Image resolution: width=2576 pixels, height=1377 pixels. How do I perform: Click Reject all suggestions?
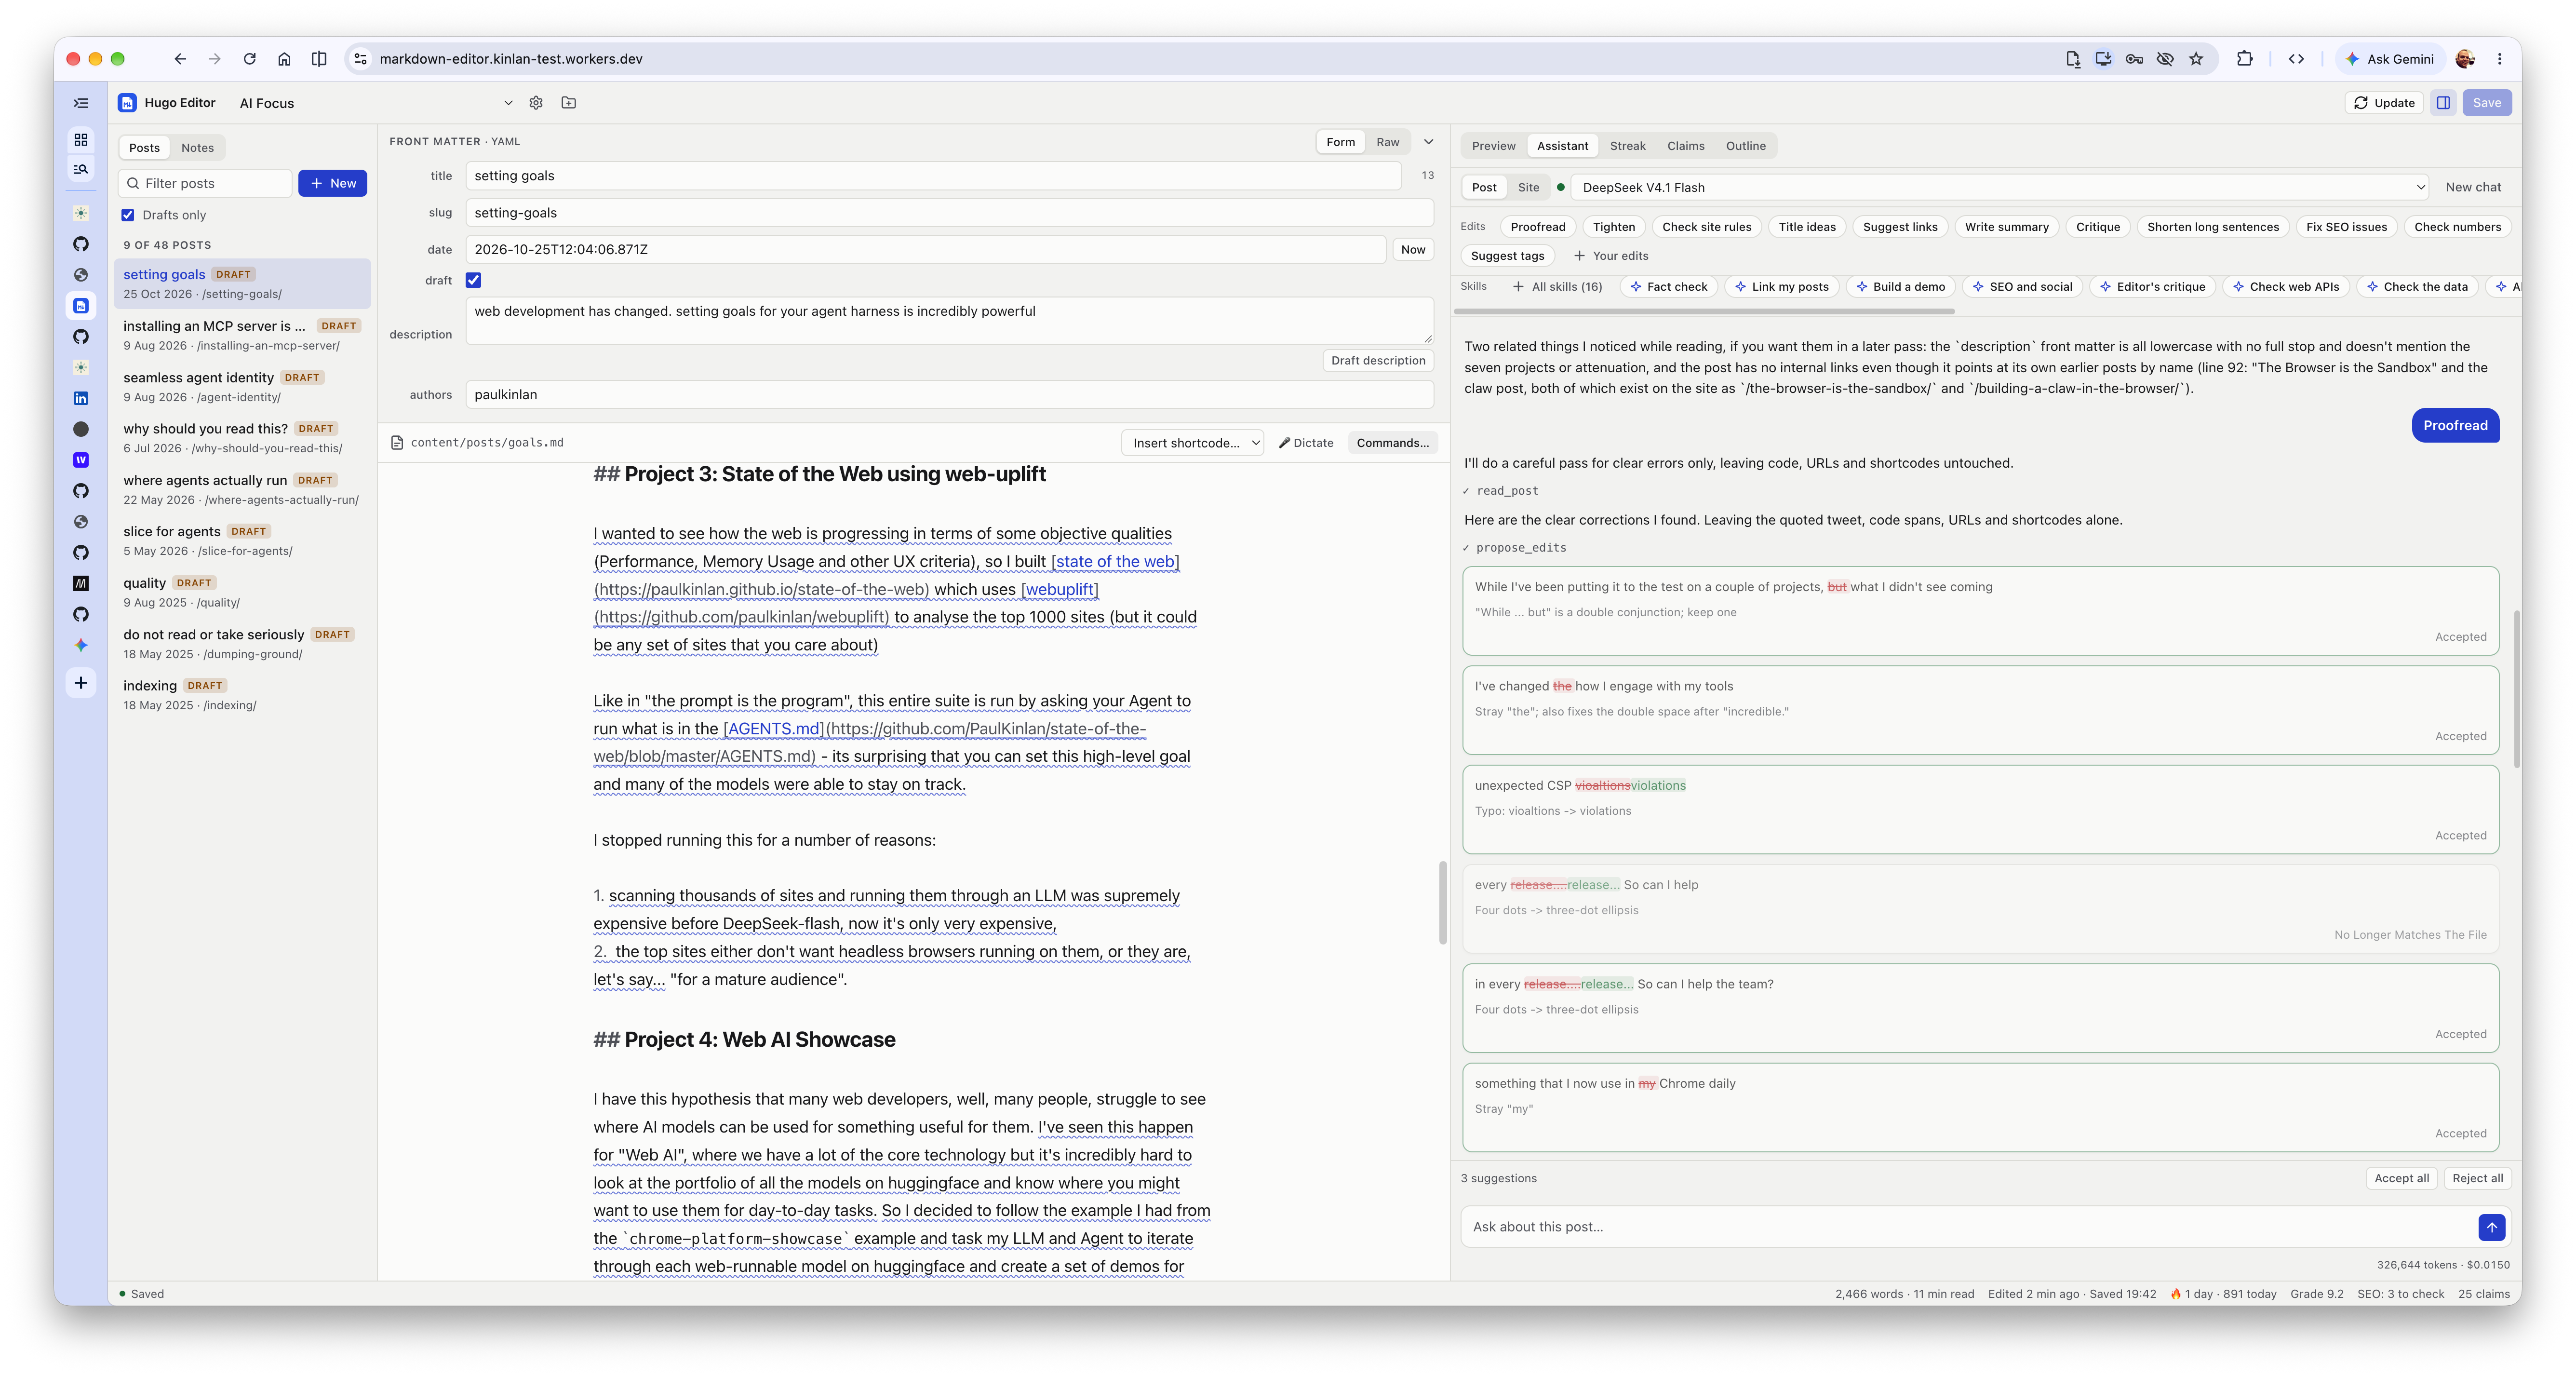tap(2477, 1178)
